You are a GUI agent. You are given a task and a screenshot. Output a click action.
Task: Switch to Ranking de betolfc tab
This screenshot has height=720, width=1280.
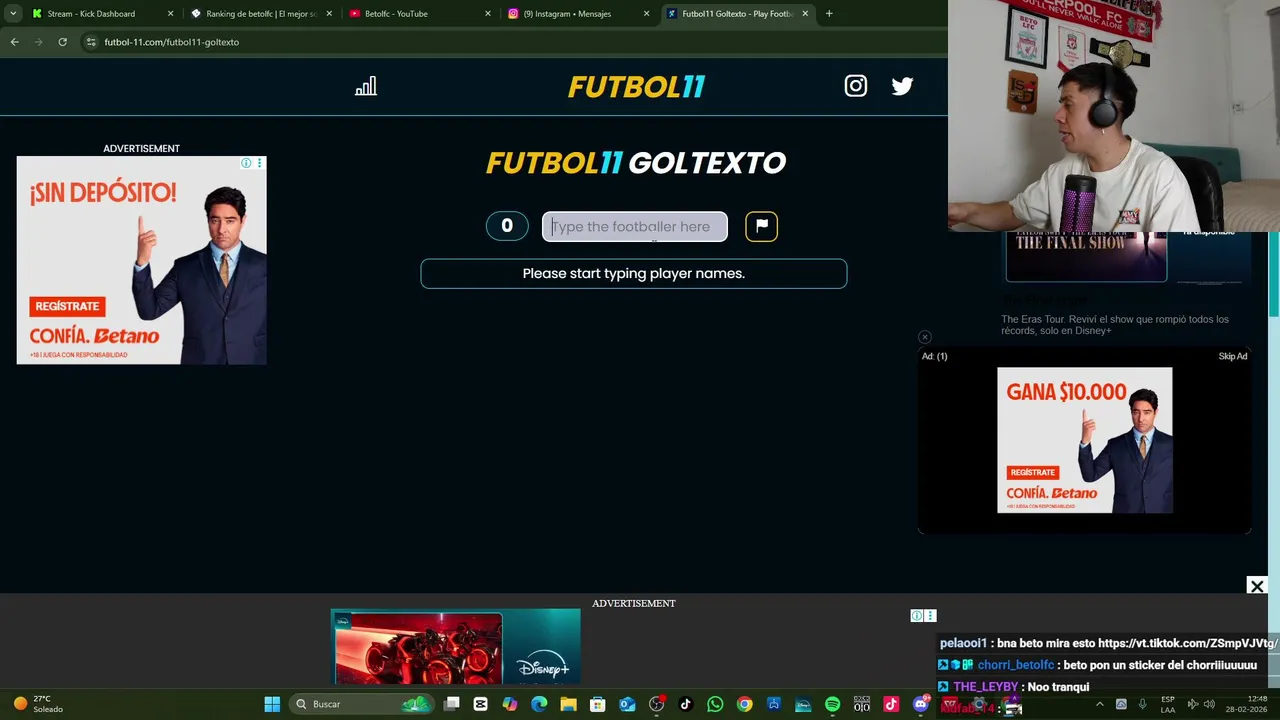[260, 14]
